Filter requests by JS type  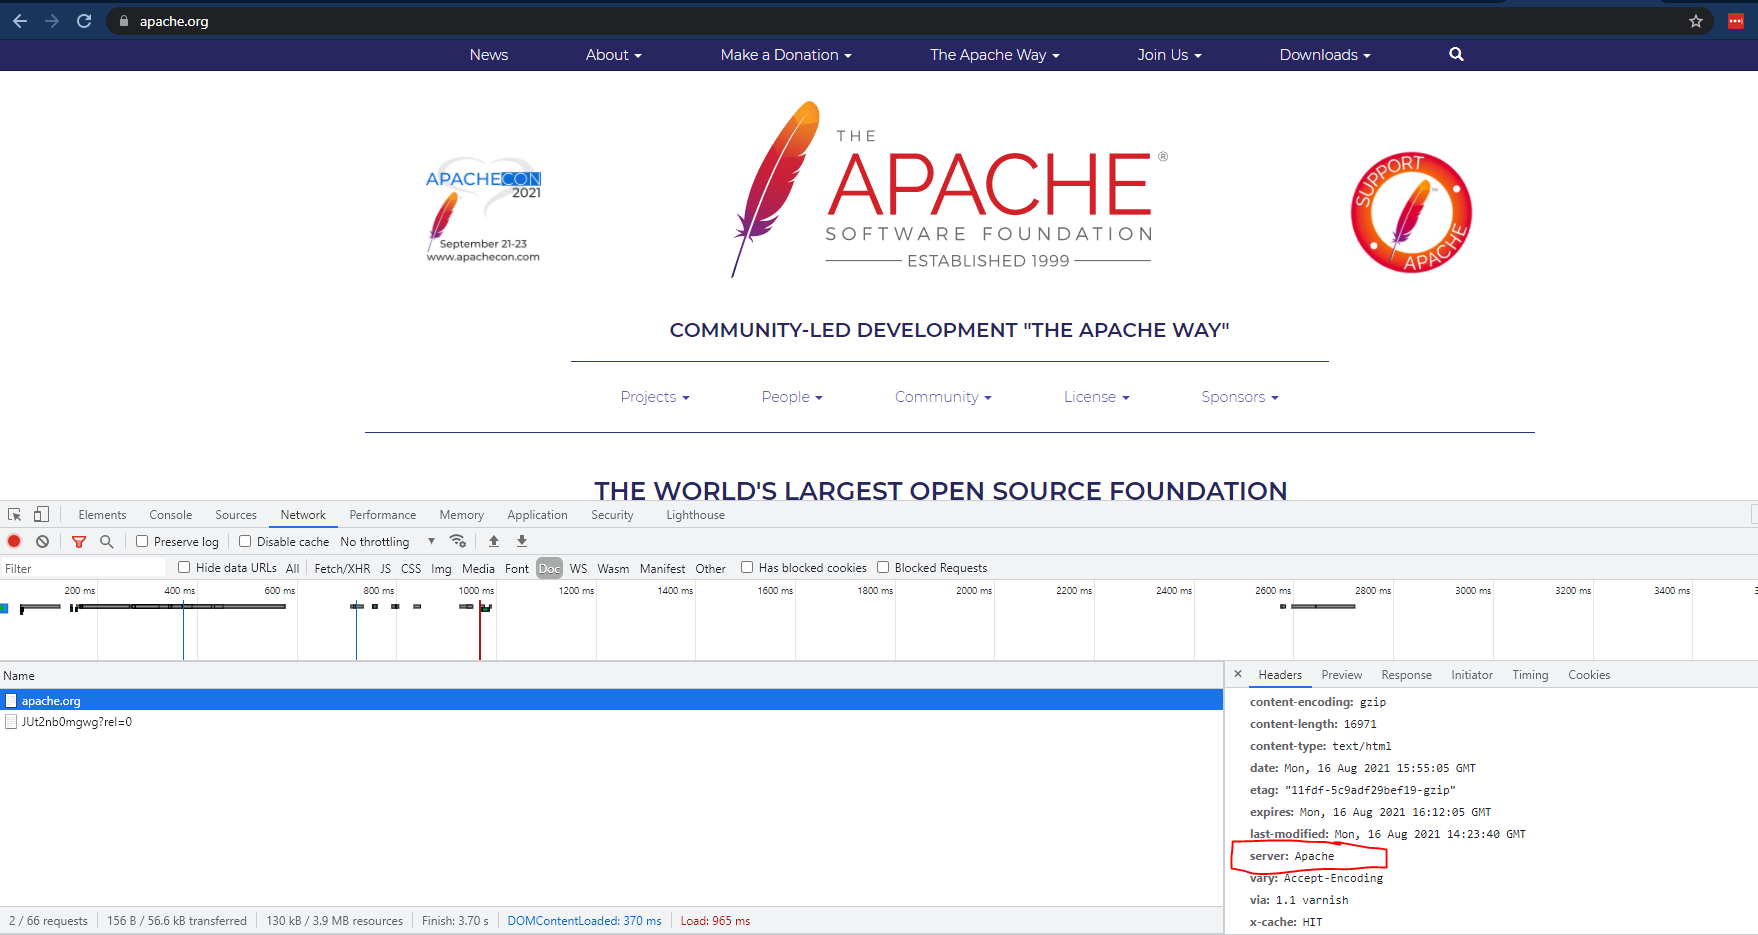[x=386, y=568]
